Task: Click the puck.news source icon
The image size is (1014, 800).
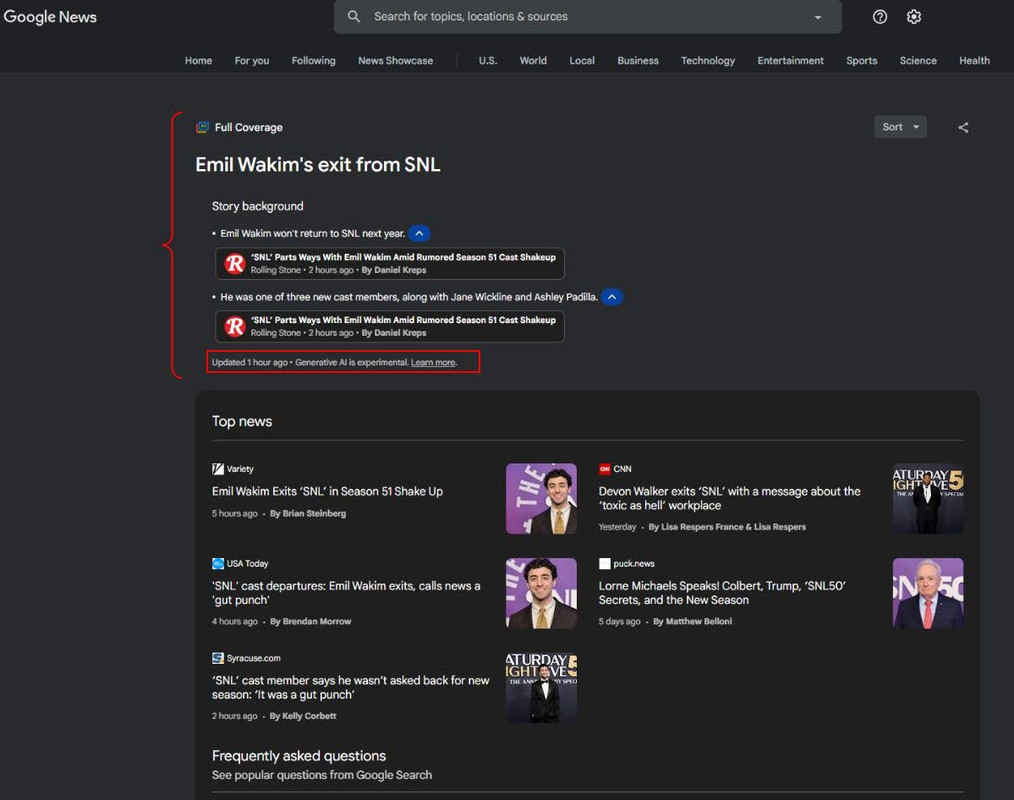Action: pos(605,563)
